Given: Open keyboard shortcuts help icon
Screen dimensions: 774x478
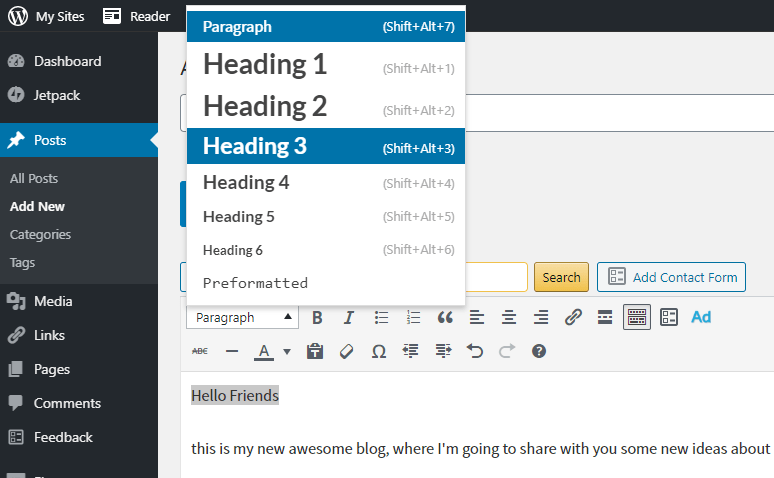Looking at the screenshot, I should point(539,351).
